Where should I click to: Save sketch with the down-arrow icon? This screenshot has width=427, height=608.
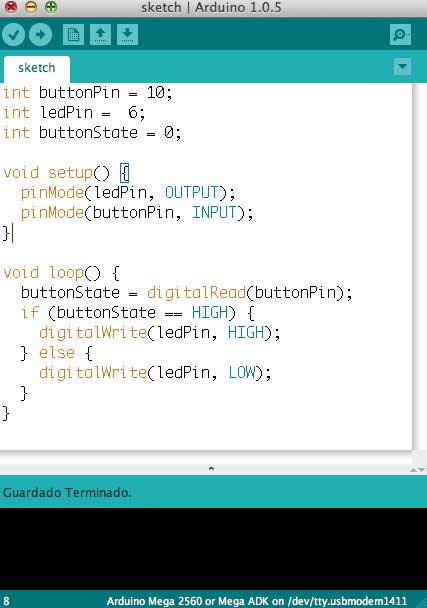[x=127, y=35]
